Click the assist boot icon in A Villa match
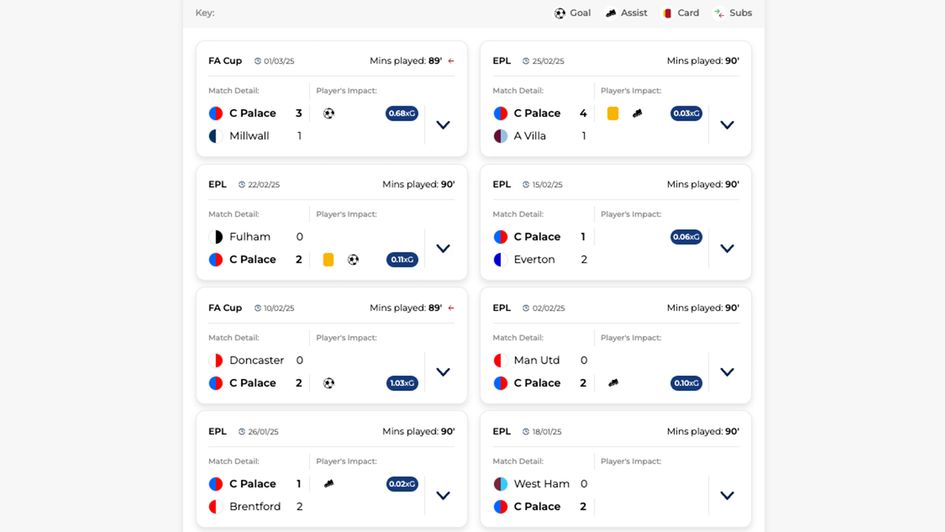 point(637,113)
